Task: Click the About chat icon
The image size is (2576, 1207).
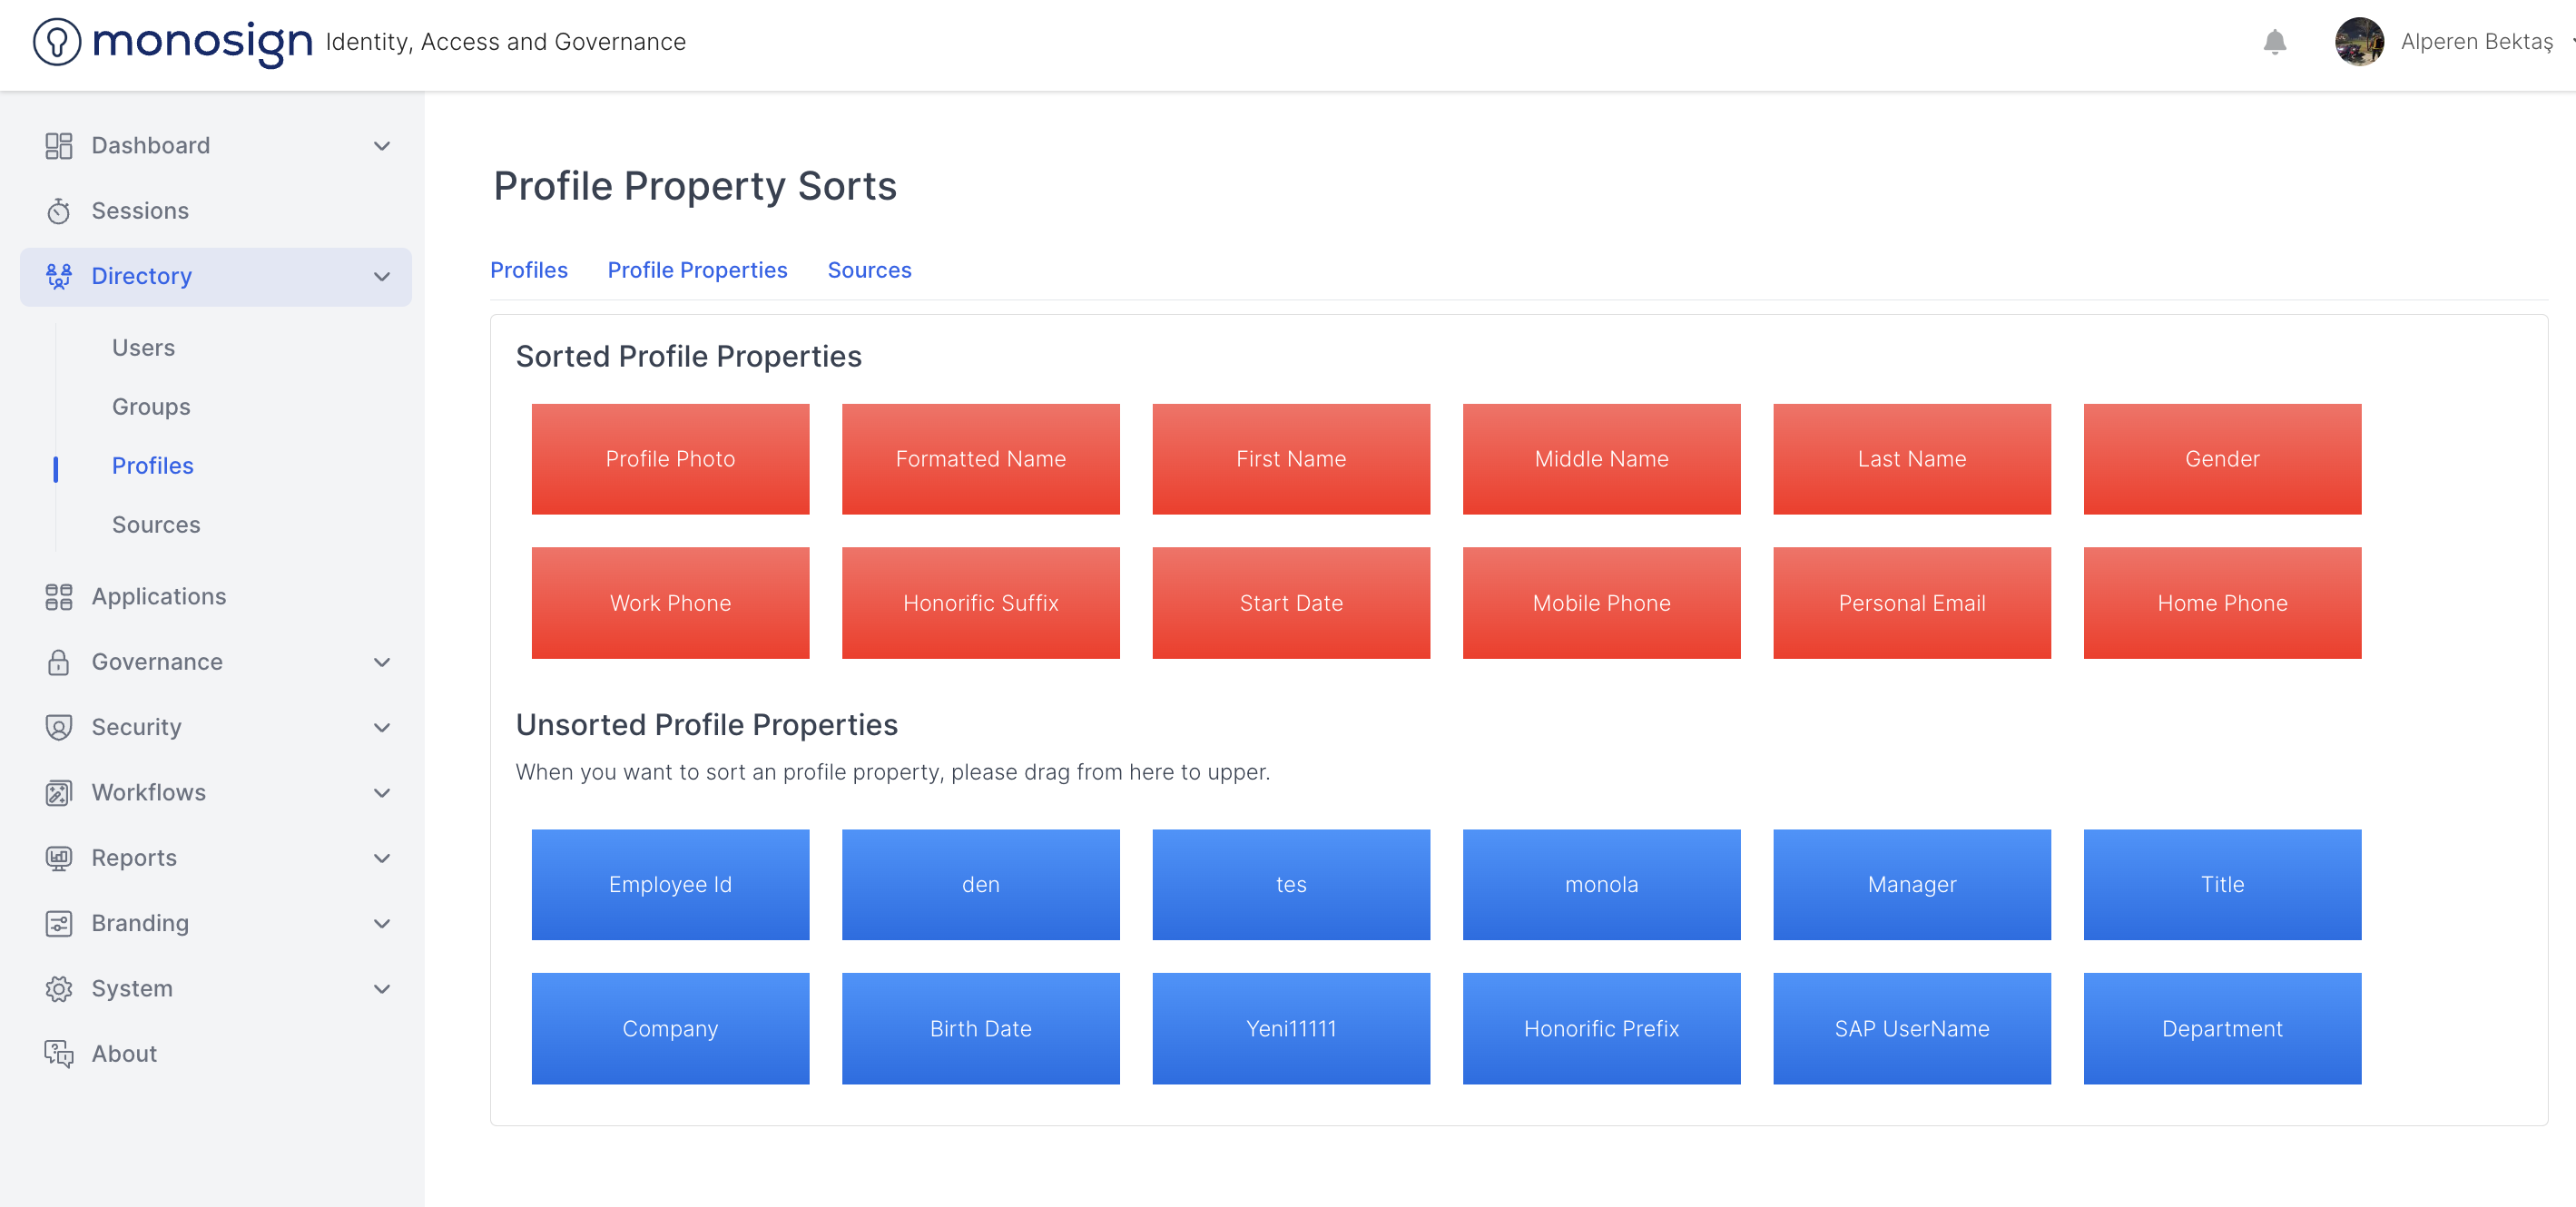Action: pos(58,1054)
